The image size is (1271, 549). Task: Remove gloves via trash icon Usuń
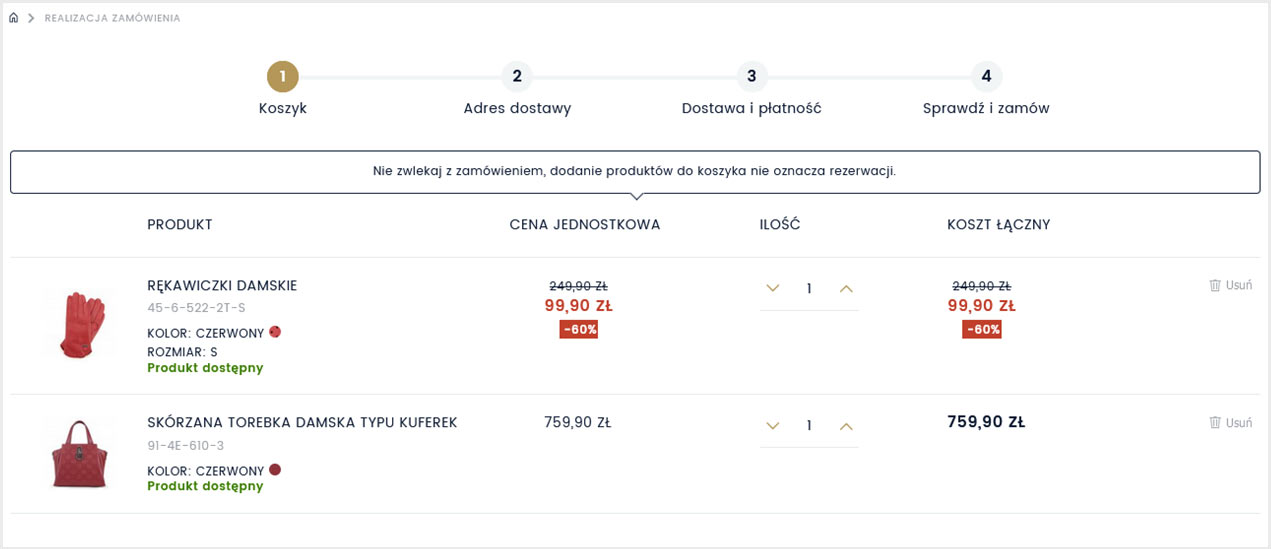pyautogui.click(x=1230, y=285)
